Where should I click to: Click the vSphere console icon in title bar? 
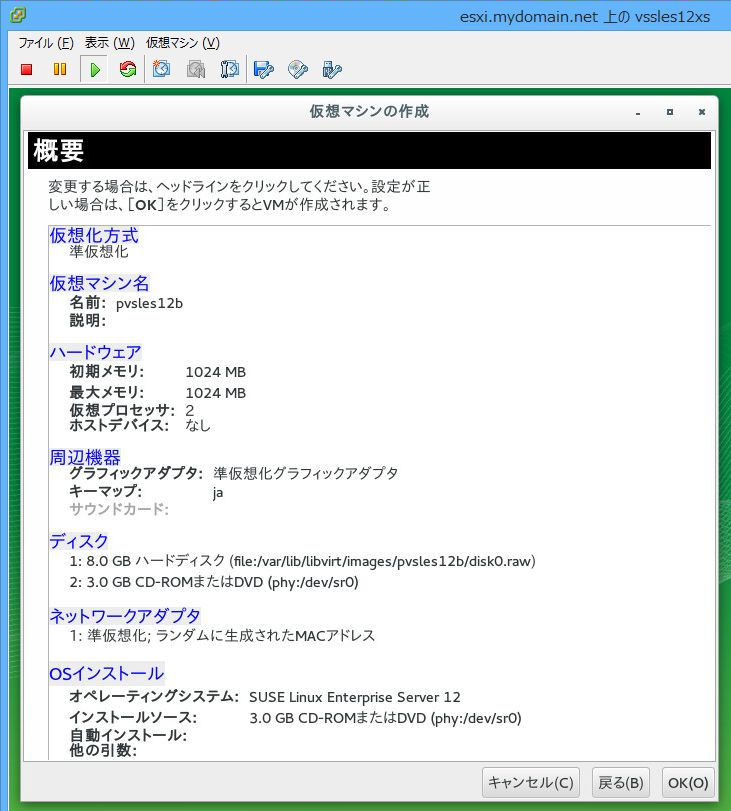18,15
